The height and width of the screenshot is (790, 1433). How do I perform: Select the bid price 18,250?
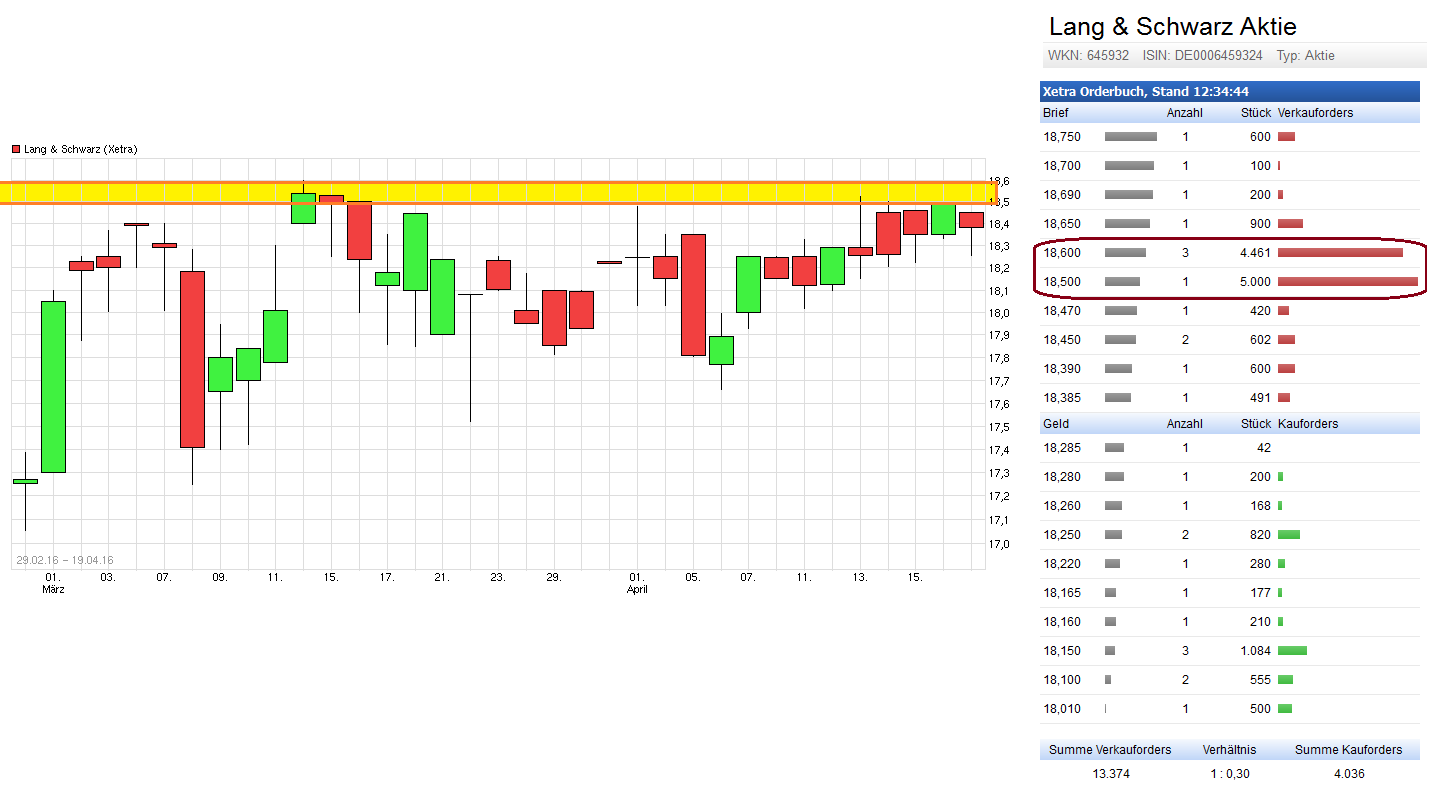click(x=1062, y=535)
